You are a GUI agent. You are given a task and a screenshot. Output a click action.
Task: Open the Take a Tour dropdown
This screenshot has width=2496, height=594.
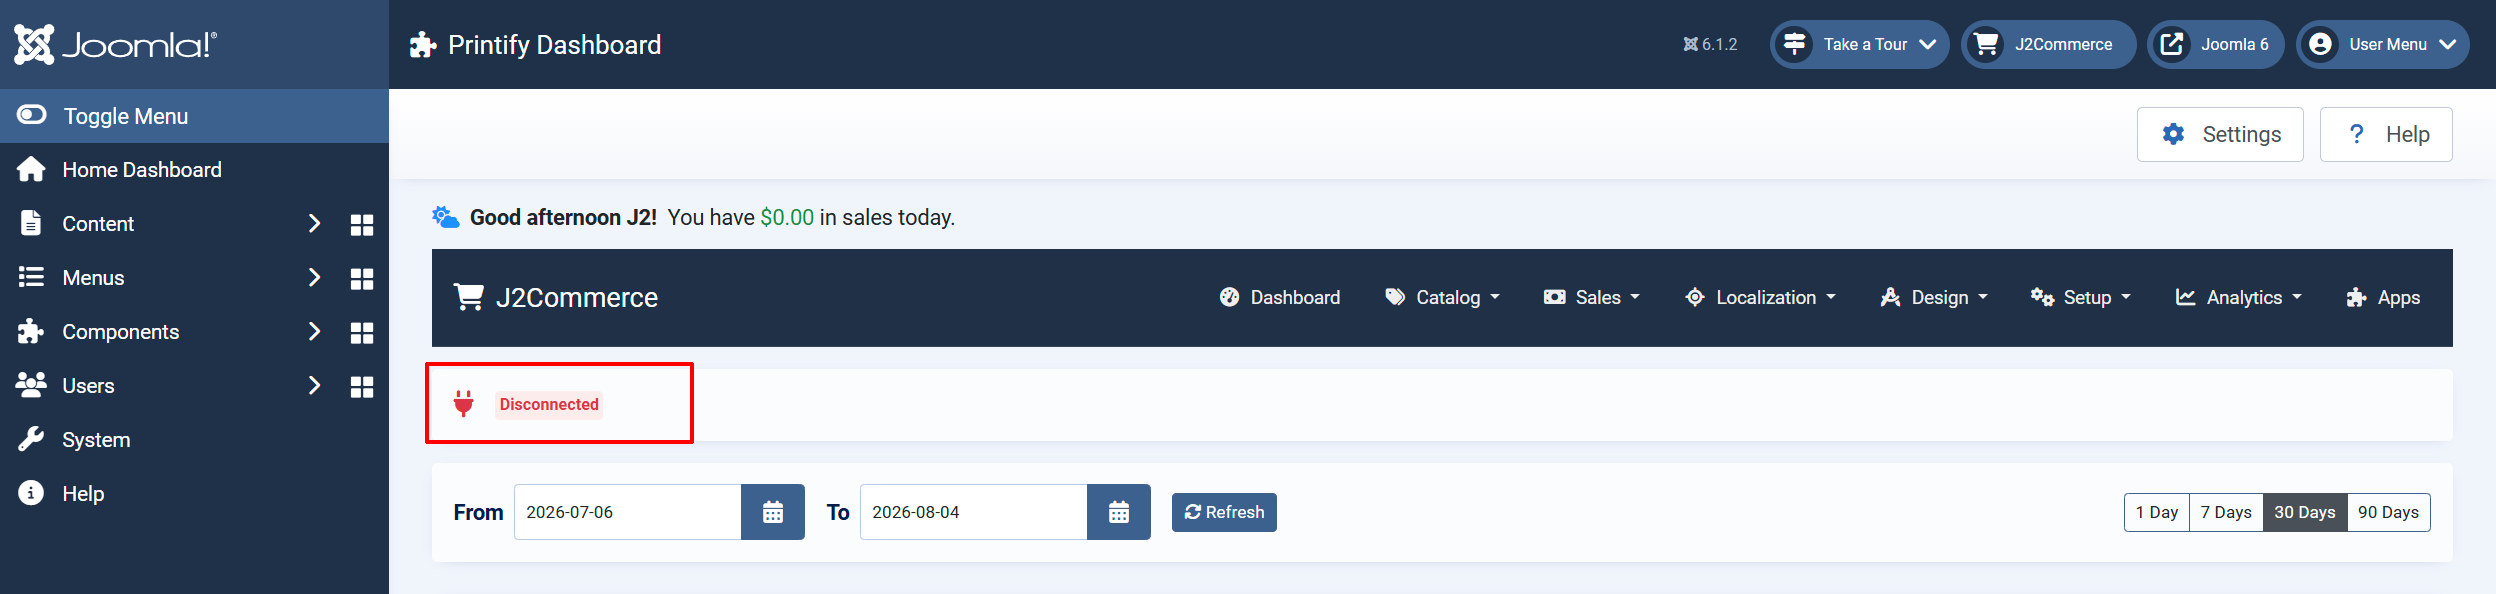click(x=1859, y=44)
